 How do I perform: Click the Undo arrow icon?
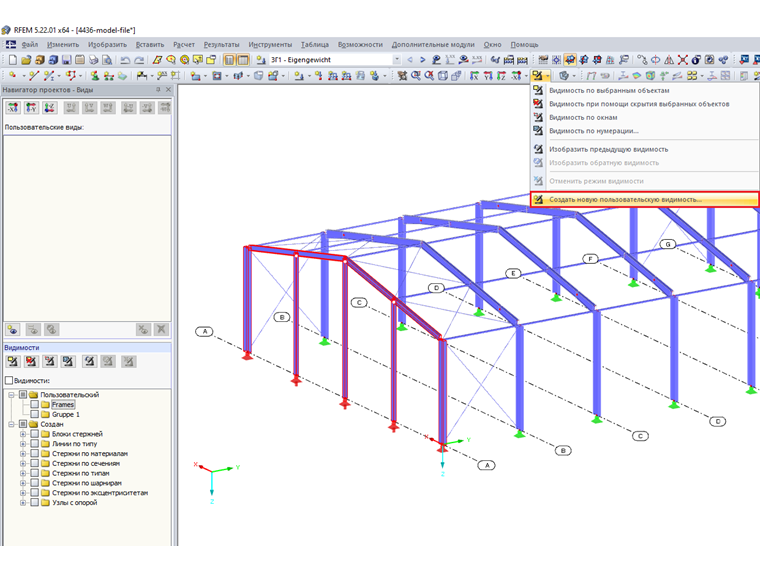click(125, 60)
